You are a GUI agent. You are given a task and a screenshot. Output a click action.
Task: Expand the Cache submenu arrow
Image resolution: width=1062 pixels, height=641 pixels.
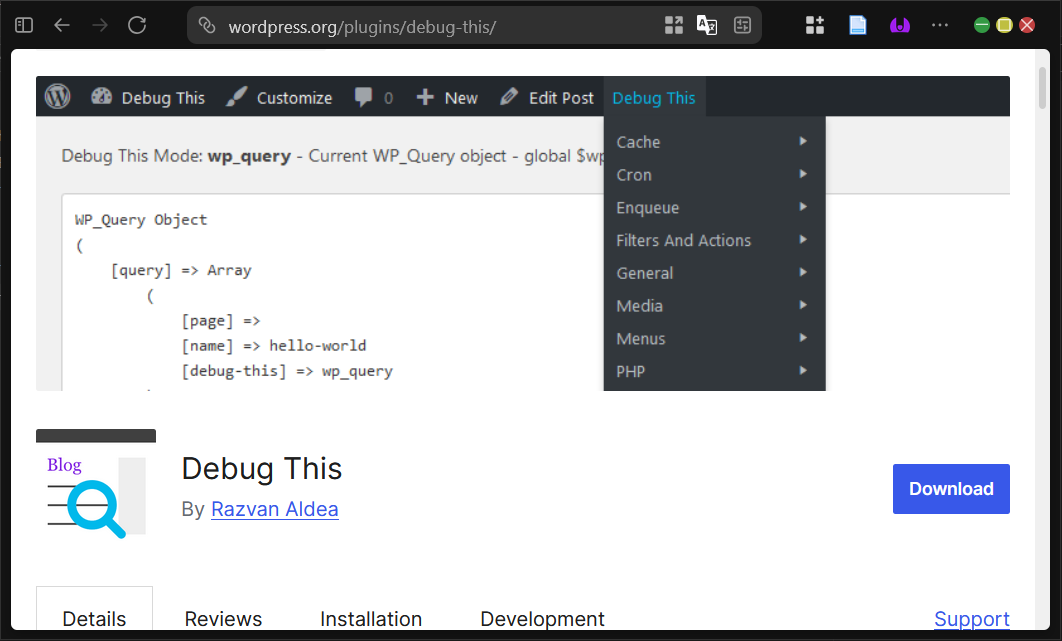803,141
